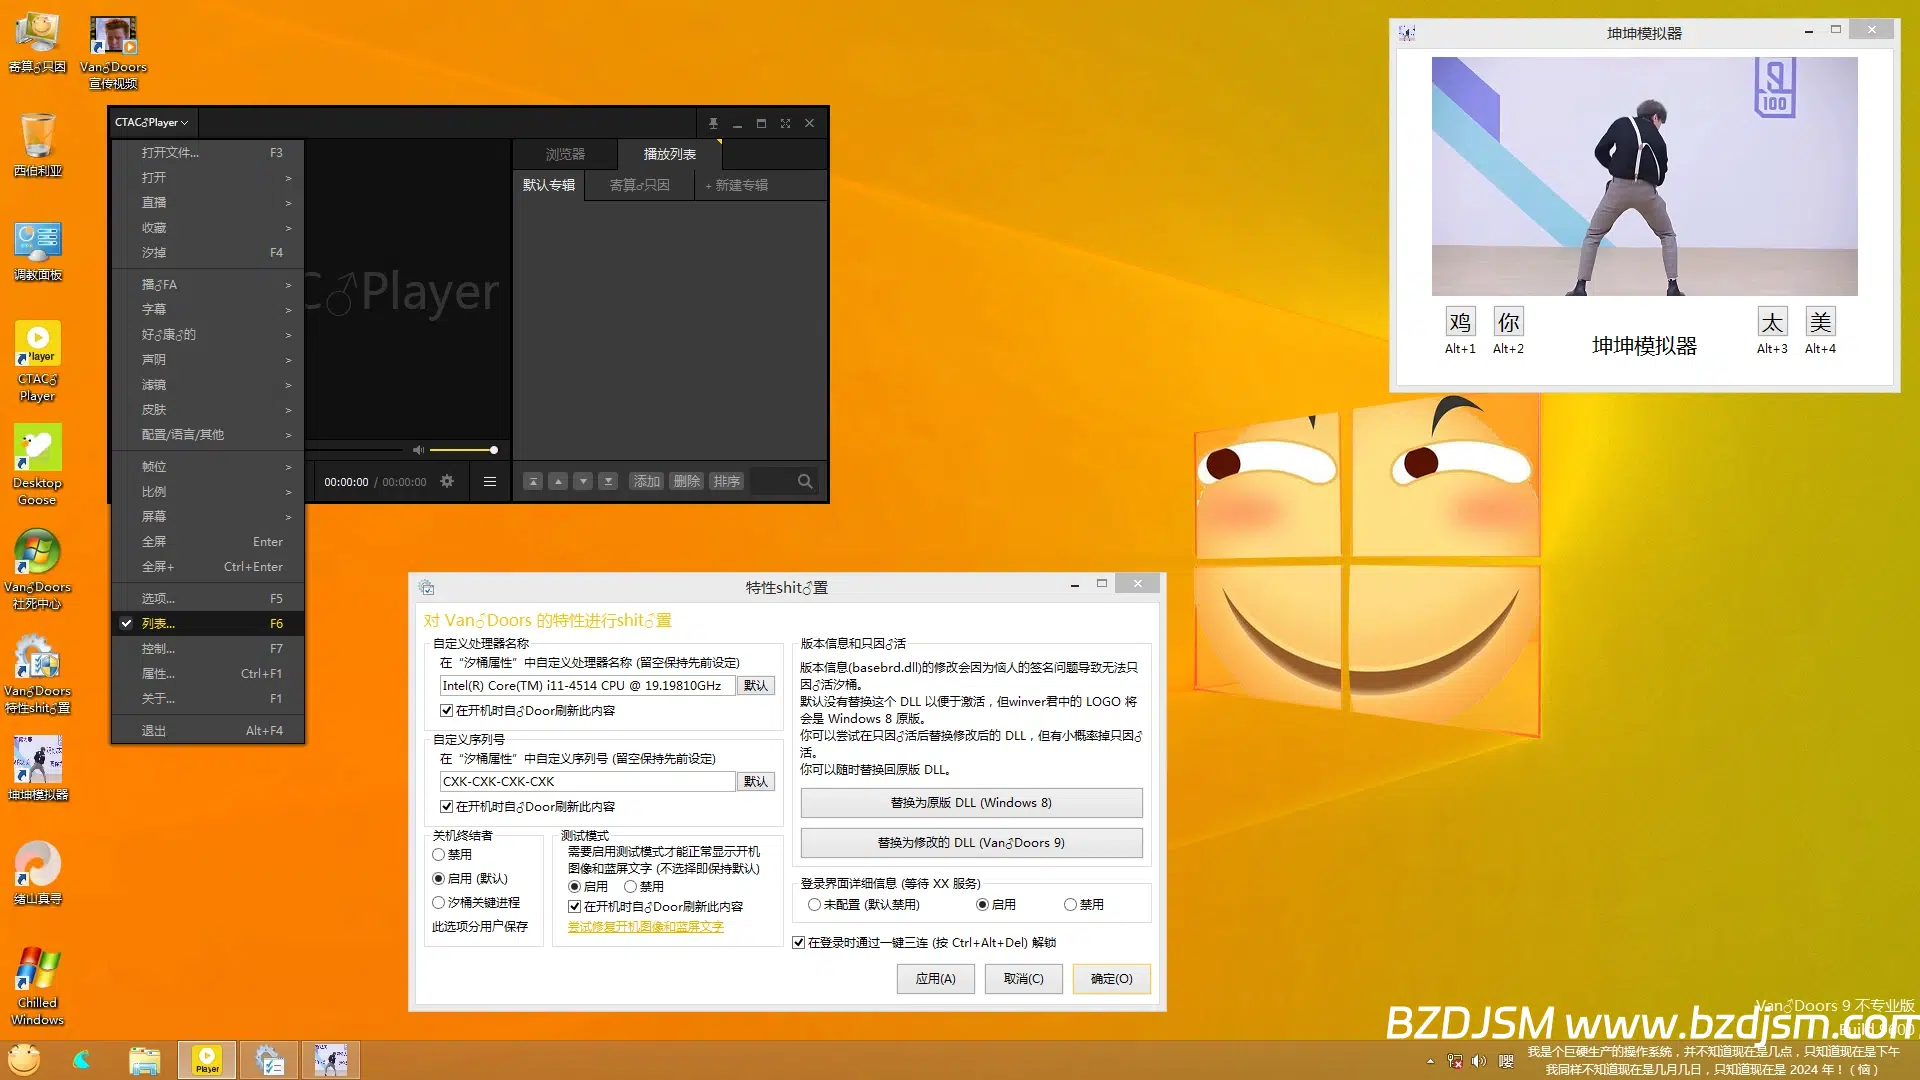Mute the player volume speaker icon
This screenshot has height=1080, width=1920.
(418, 450)
